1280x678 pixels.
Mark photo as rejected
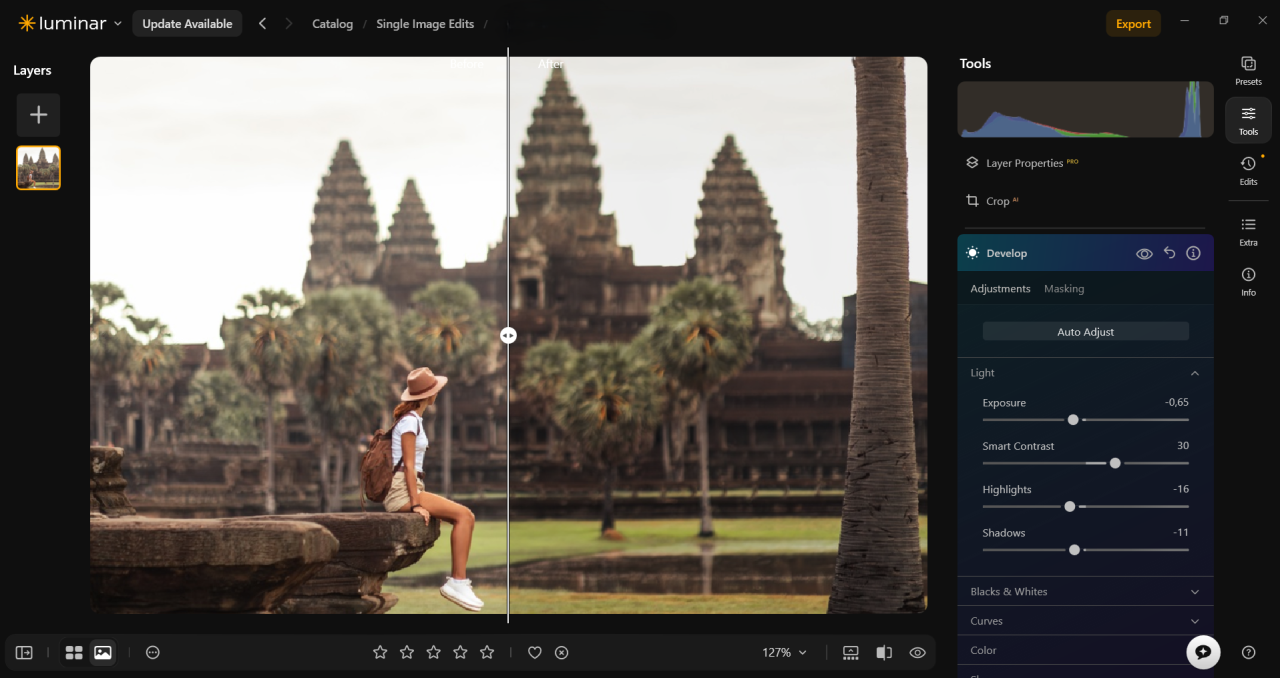pyautogui.click(x=562, y=652)
